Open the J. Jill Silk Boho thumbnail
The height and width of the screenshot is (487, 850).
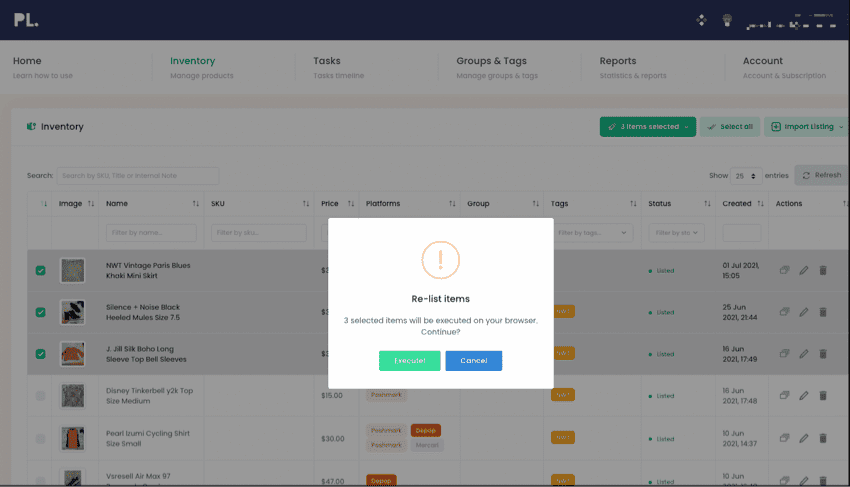[x=72, y=354]
